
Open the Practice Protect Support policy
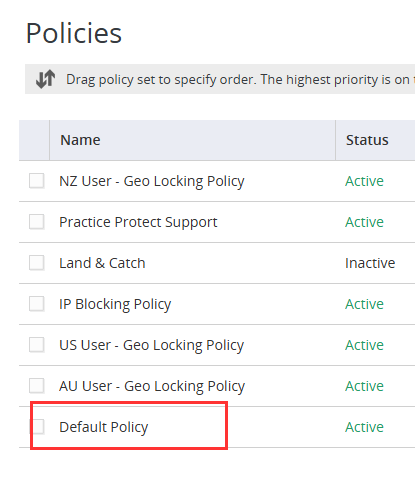[x=138, y=222]
